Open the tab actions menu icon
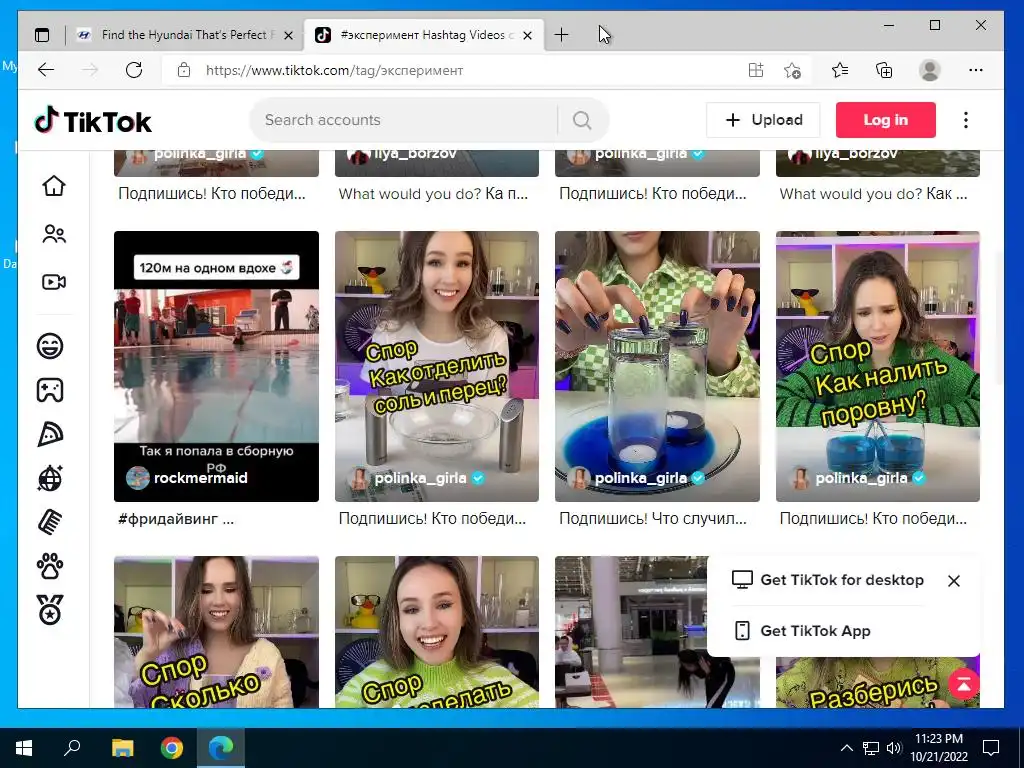1024x768 pixels. pos(42,35)
